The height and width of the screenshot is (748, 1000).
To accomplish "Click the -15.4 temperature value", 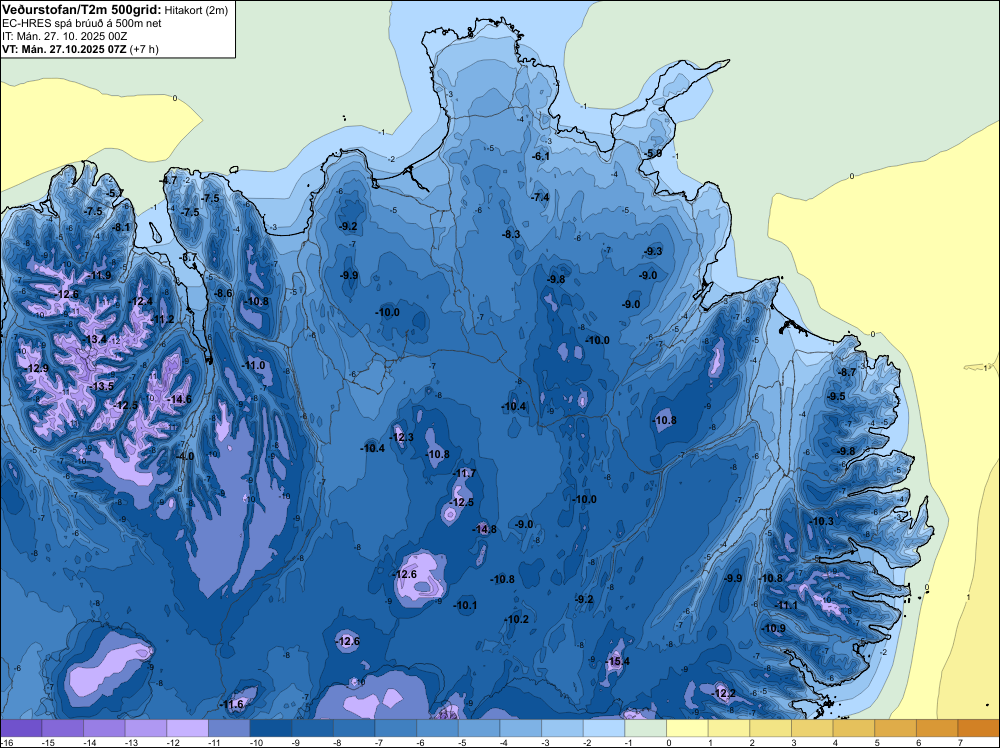I will [x=617, y=661].
